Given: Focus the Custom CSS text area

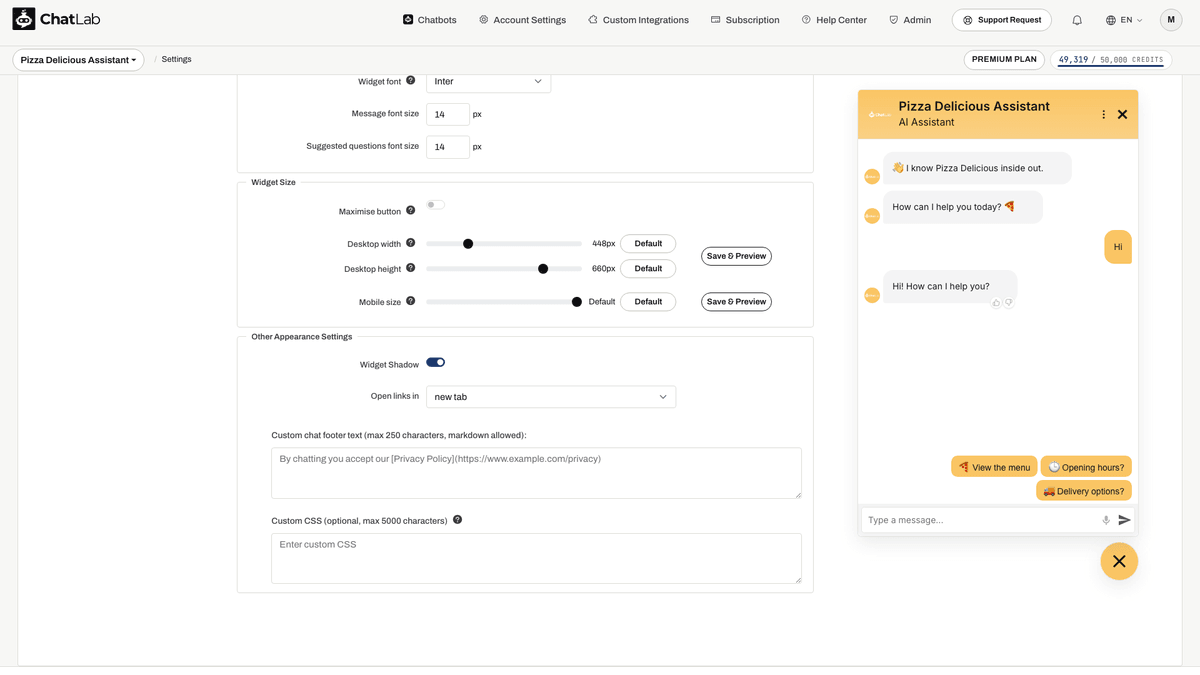Looking at the screenshot, I should pos(536,558).
